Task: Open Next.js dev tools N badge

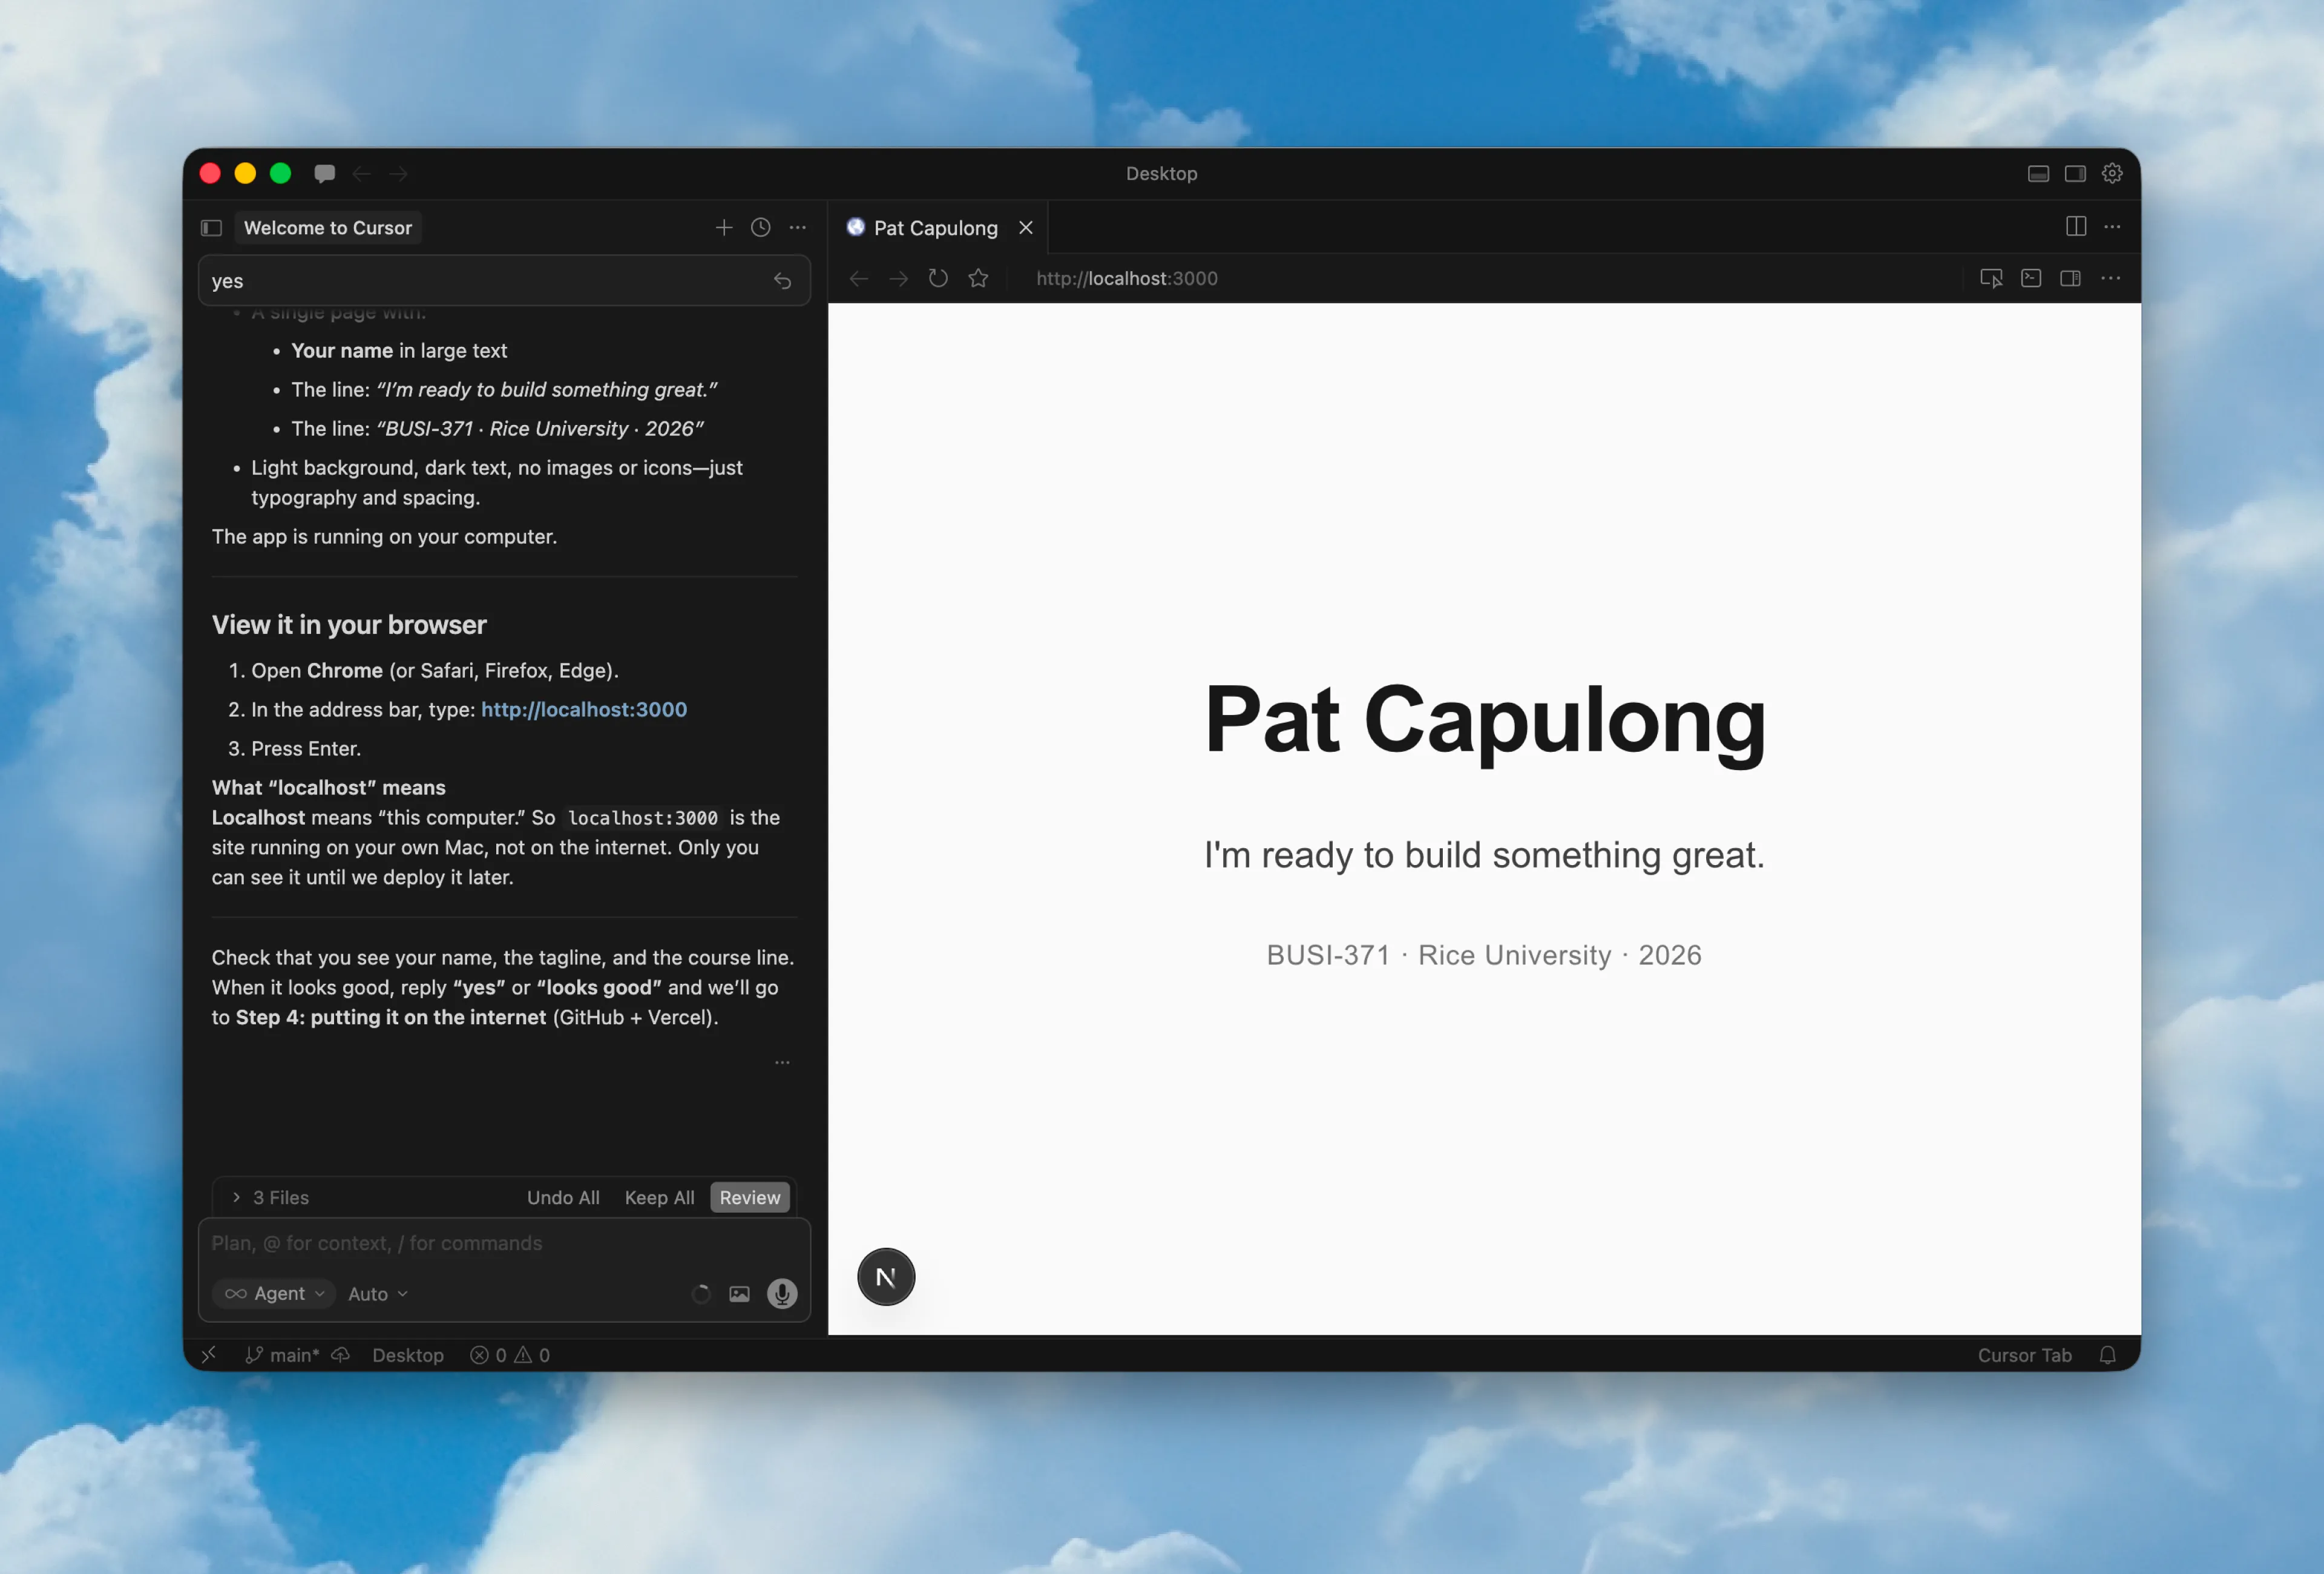Action: (886, 1277)
